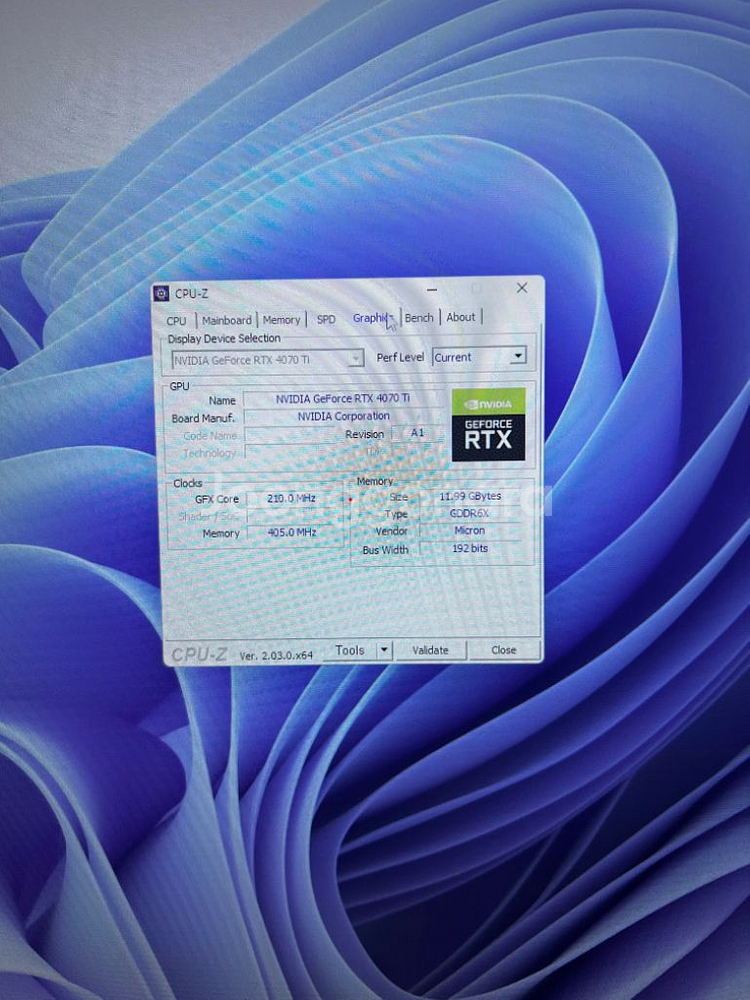This screenshot has width=750, height=1000.
Task: Click the GFX Core 210.0 MHz value
Action: [292, 498]
